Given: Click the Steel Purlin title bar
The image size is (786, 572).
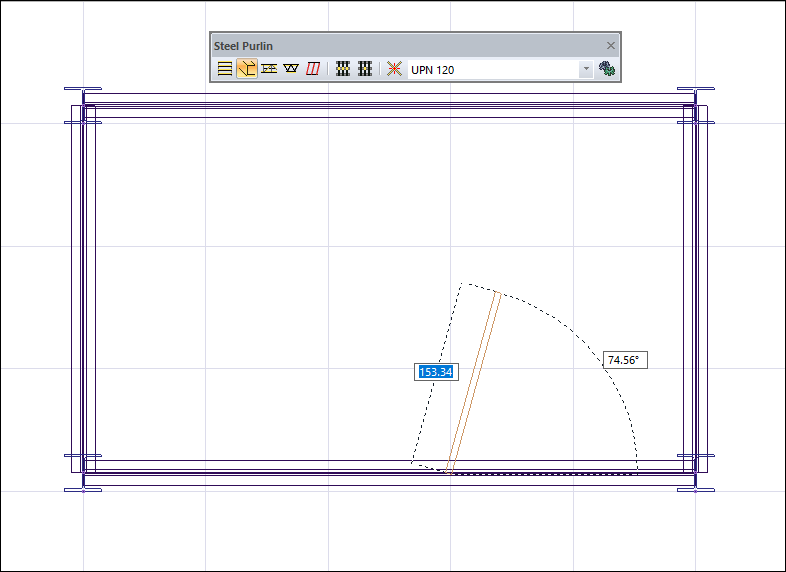Looking at the screenshot, I should click(x=400, y=46).
